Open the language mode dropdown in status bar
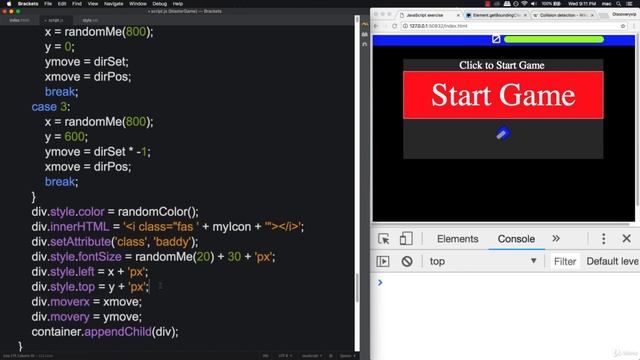Image resolution: width=640 pixels, height=360 pixels. pyautogui.click(x=312, y=356)
